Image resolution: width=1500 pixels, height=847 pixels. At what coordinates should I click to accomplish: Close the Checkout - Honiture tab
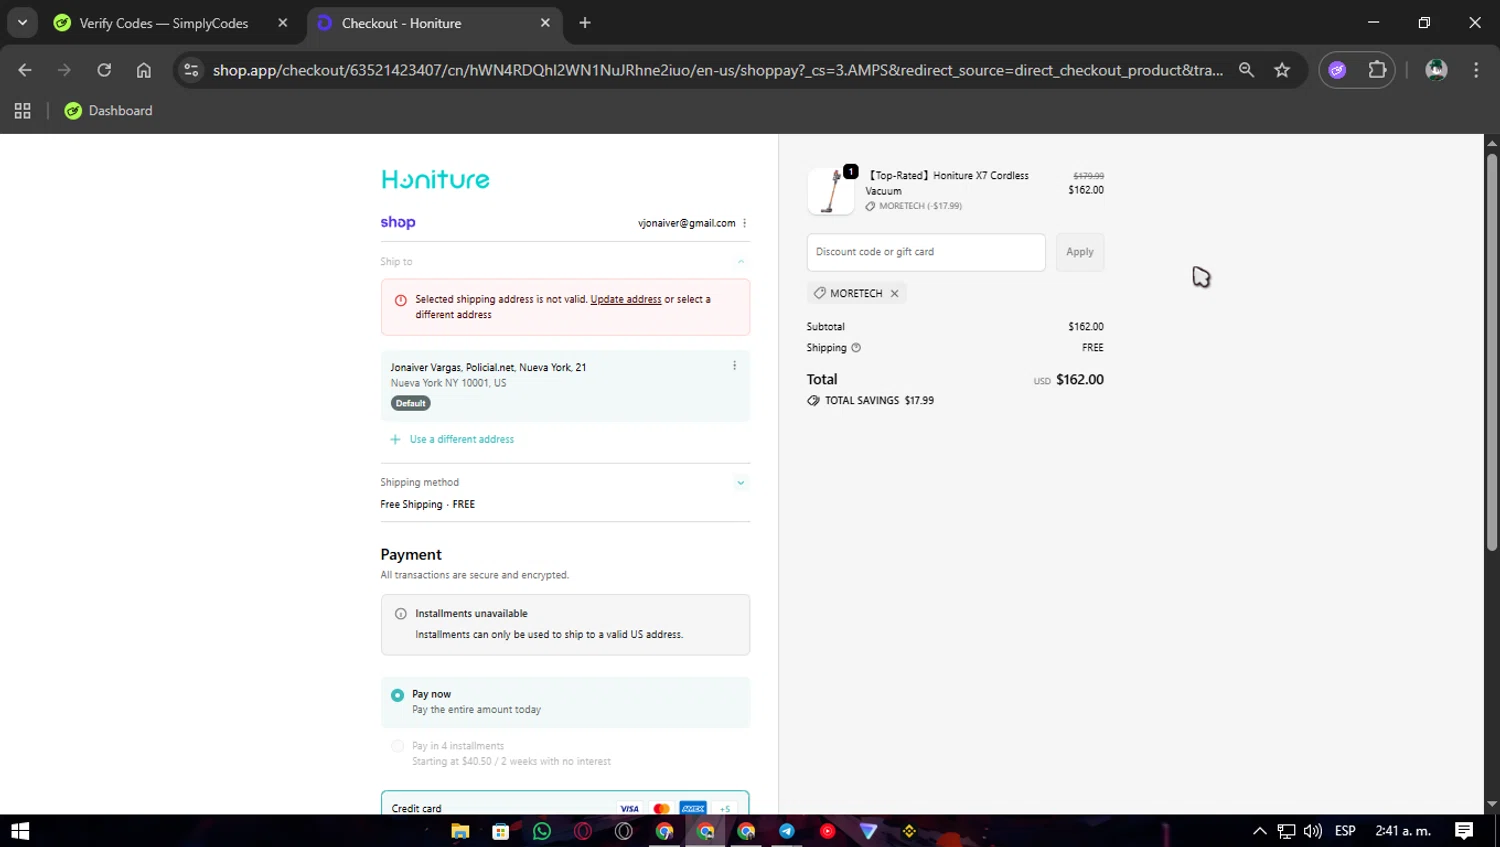(545, 23)
